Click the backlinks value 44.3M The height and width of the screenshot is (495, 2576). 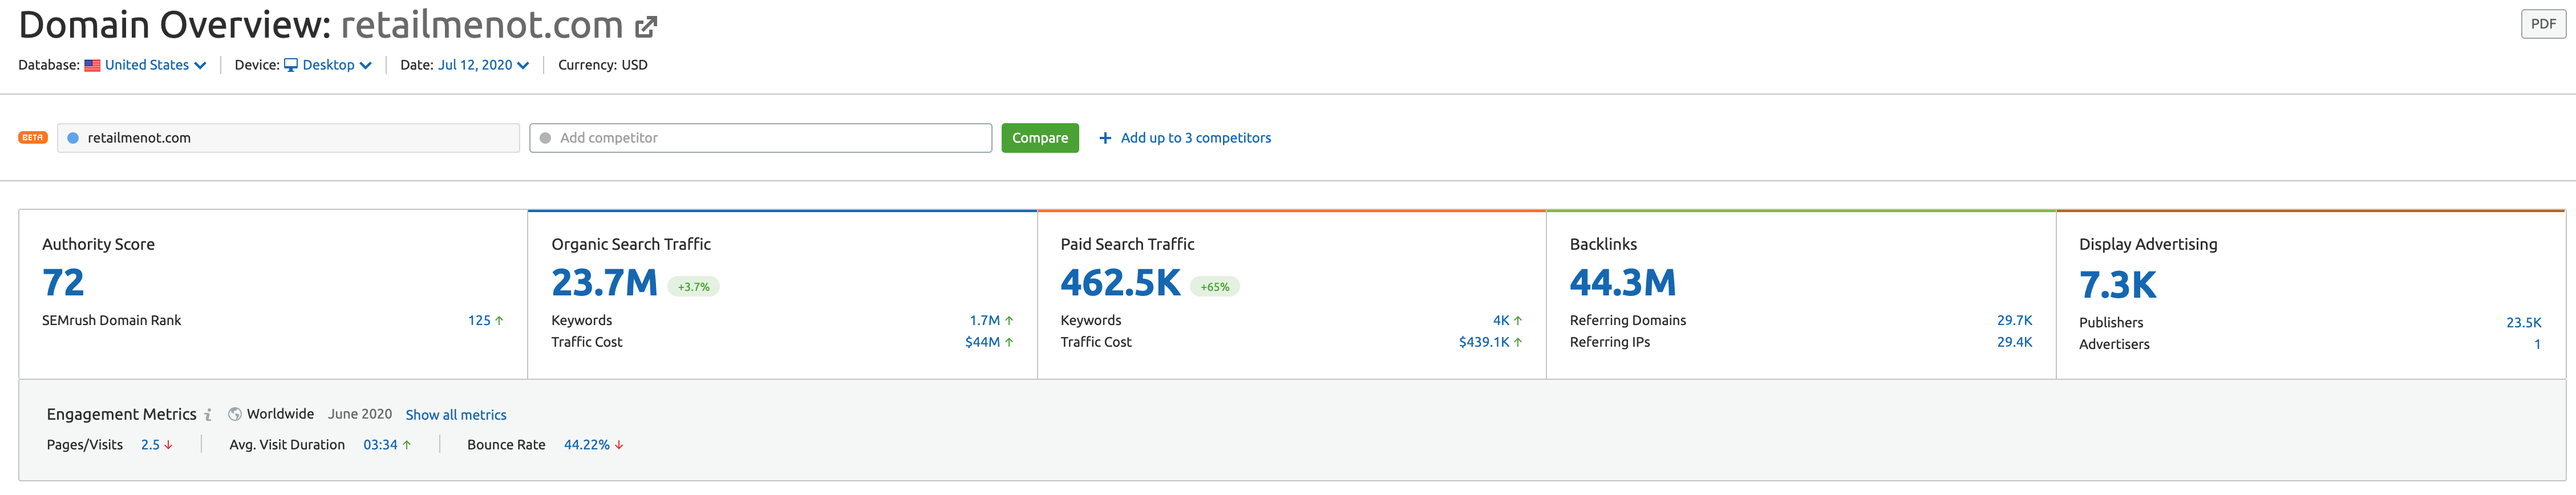pos(1622,283)
